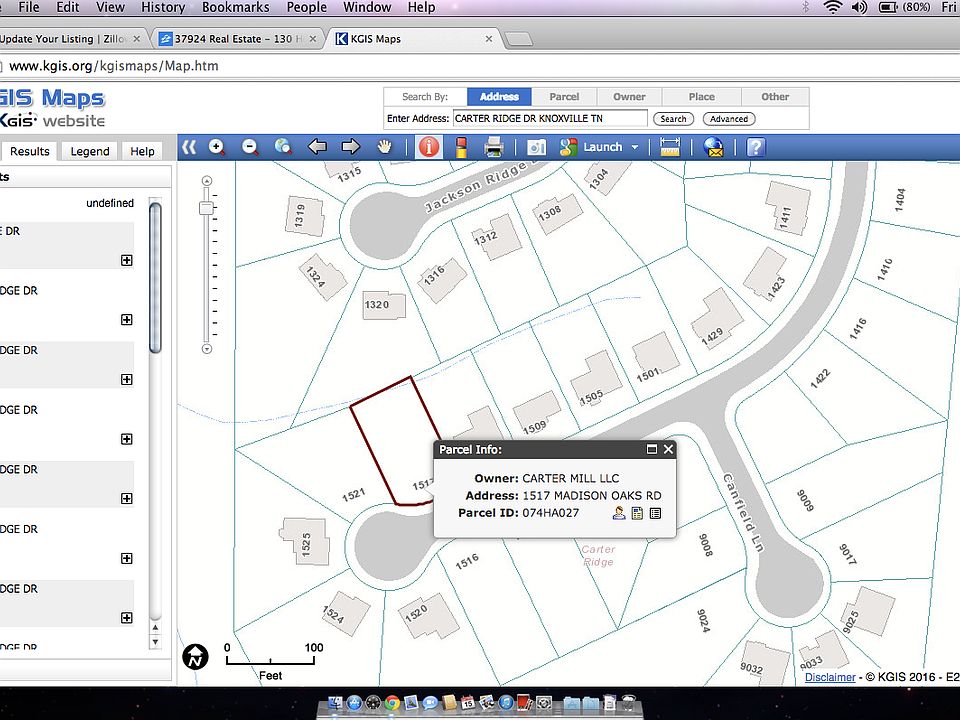Viewport: 960px width, 720px height.
Task: Open the Bookmarks menu in menu bar
Action: (x=235, y=7)
